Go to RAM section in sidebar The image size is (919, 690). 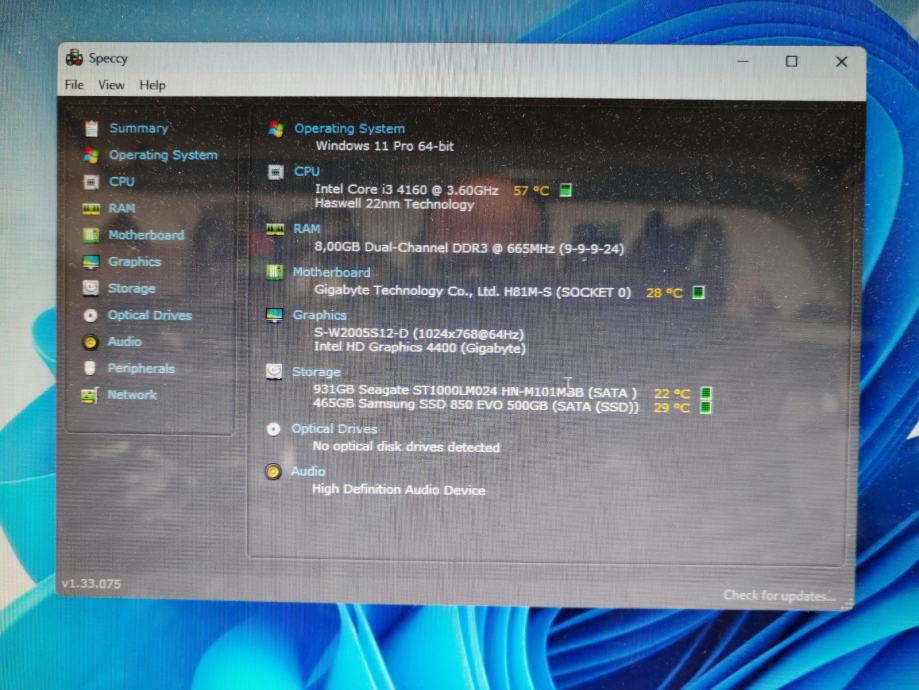click(122, 208)
